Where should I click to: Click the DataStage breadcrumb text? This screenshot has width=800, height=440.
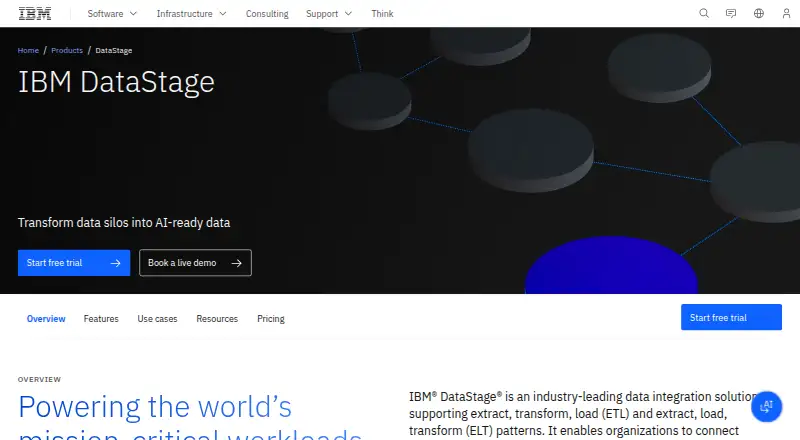tap(114, 51)
